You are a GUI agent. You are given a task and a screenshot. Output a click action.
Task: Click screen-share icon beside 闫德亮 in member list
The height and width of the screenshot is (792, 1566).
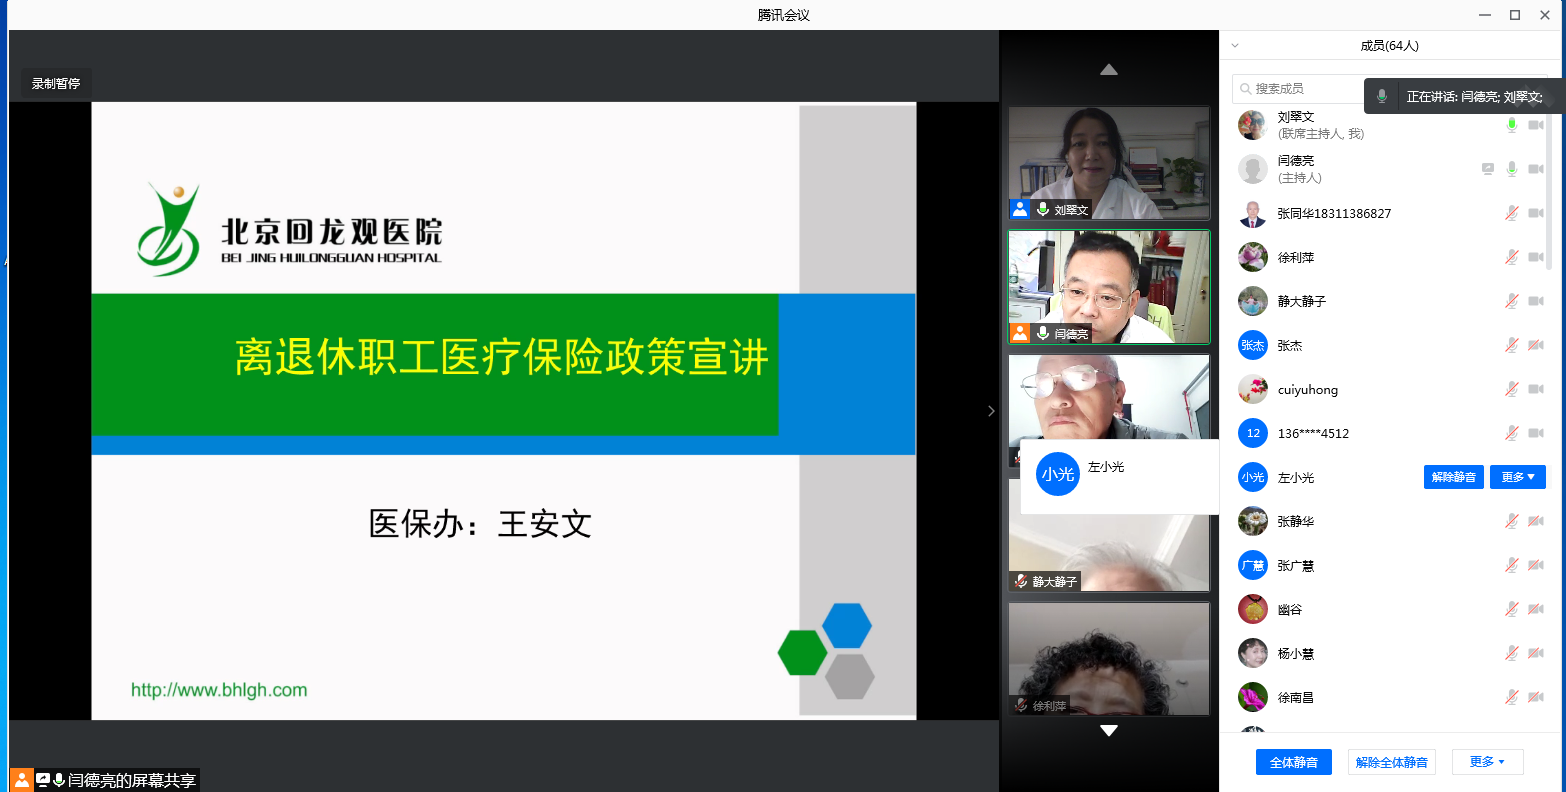1488,169
